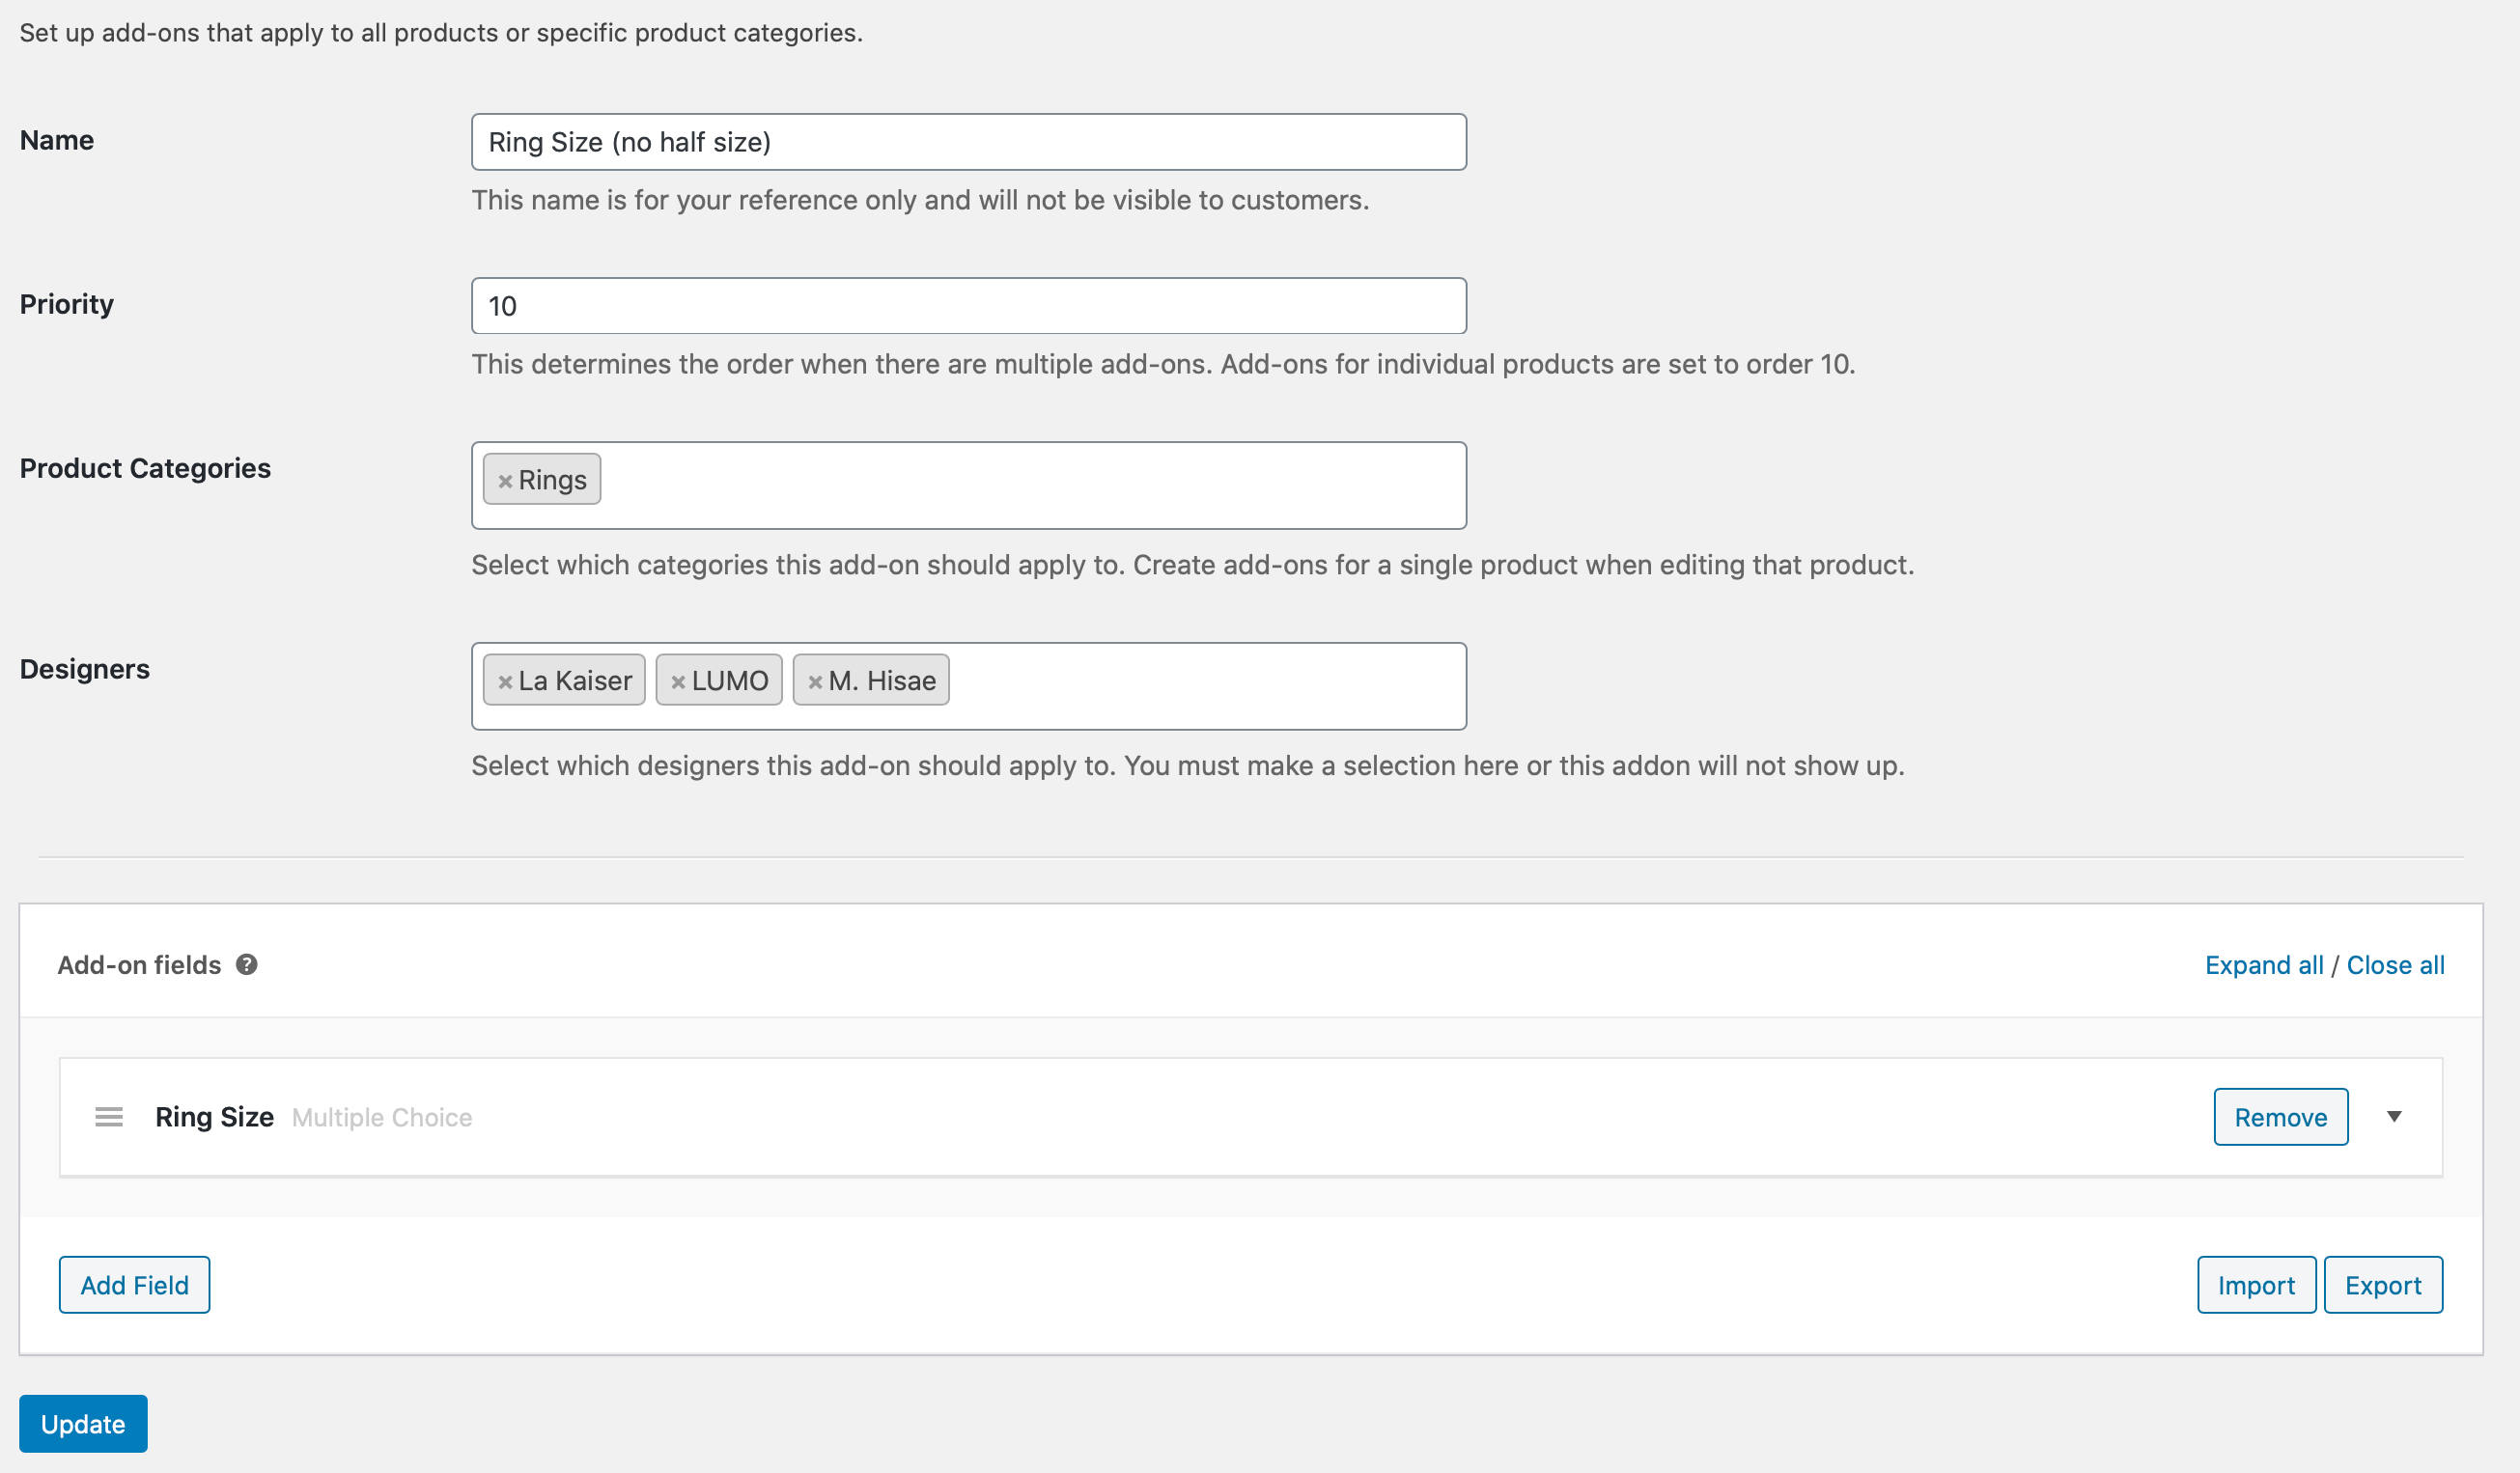Click the Add-on fields help icon
Image resolution: width=2520 pixels, height=1473 pixels.
[x=247, y=964]
